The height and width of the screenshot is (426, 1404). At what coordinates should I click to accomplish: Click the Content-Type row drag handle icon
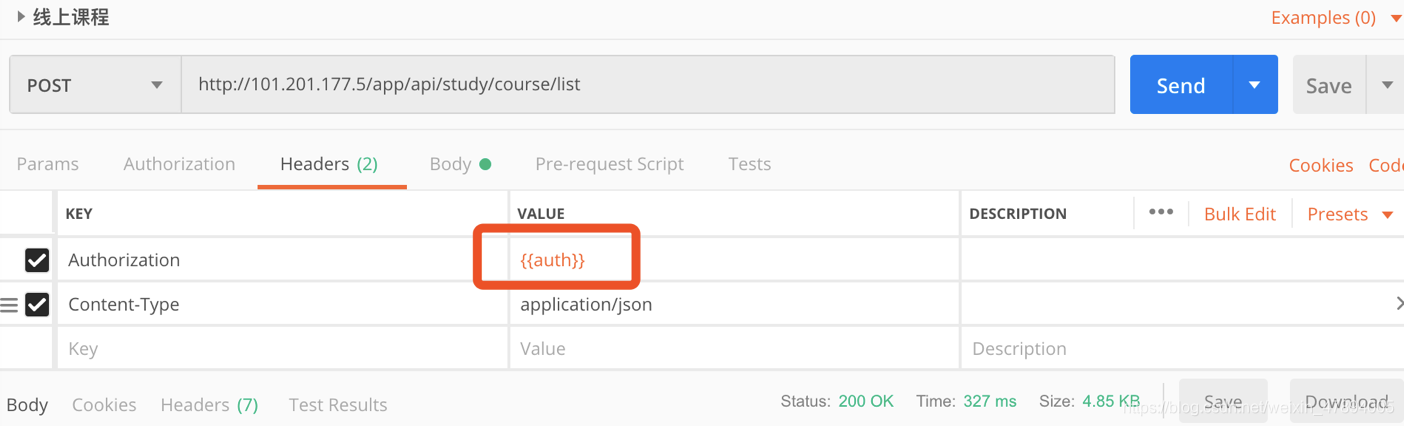point(9,305)
